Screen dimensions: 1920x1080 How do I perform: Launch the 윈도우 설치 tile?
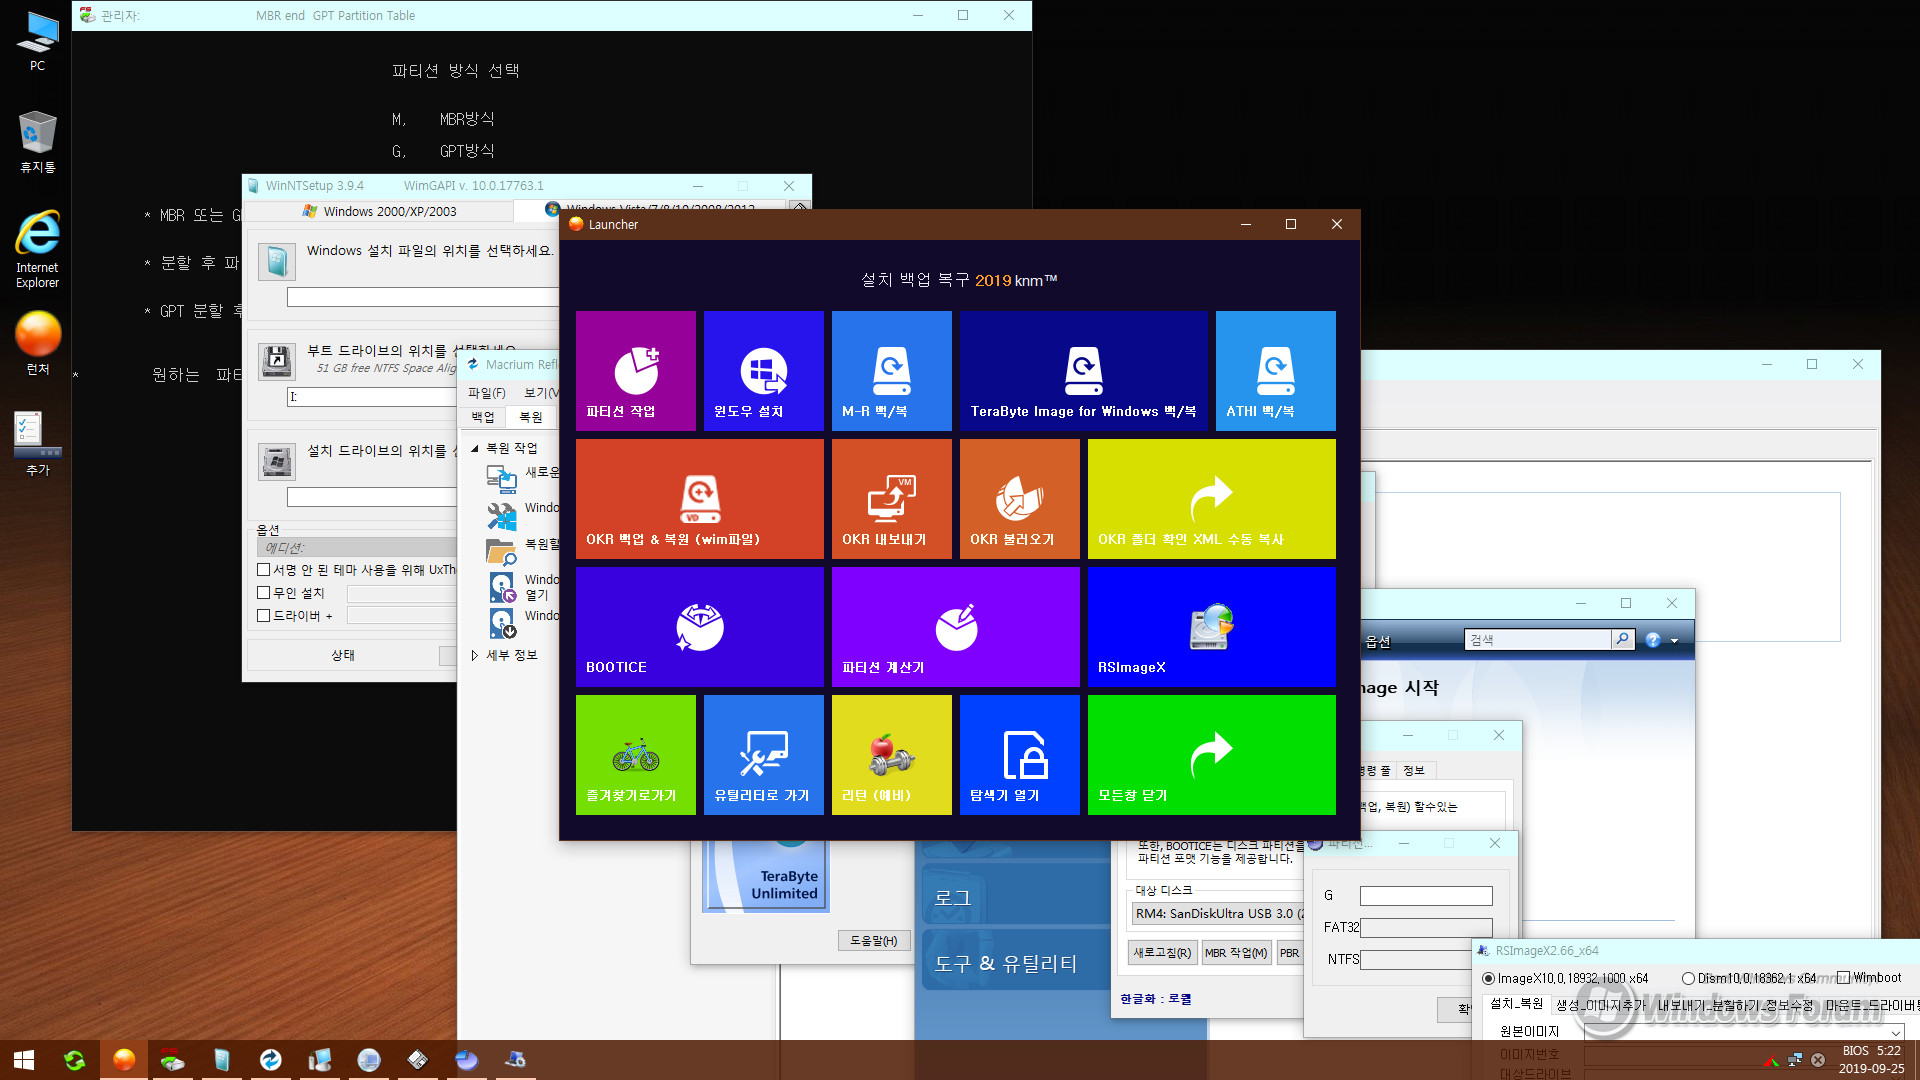763,371
